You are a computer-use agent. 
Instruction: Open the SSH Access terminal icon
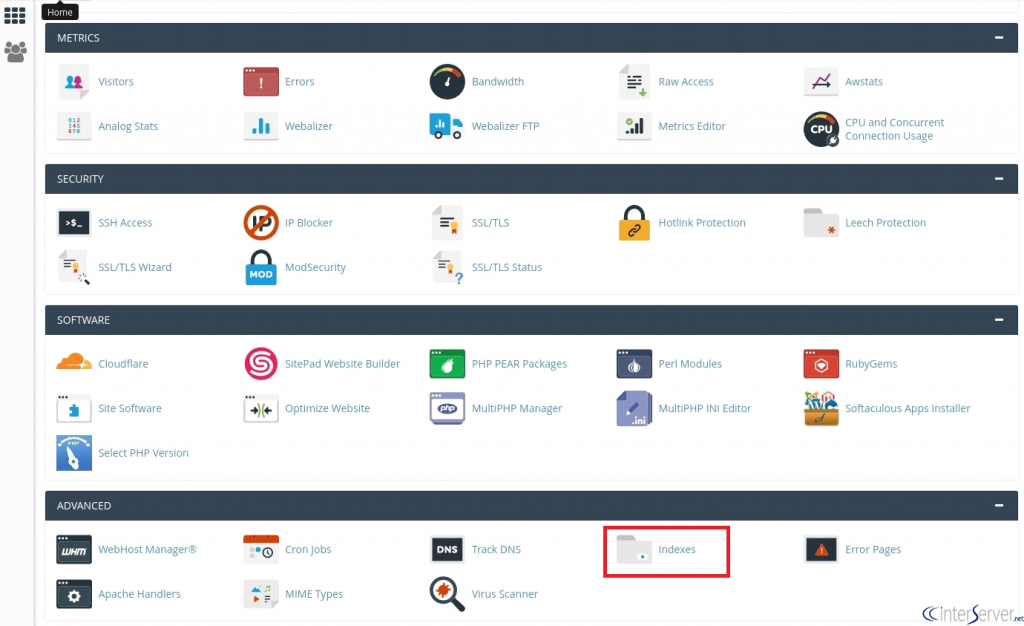click(74, 223)
